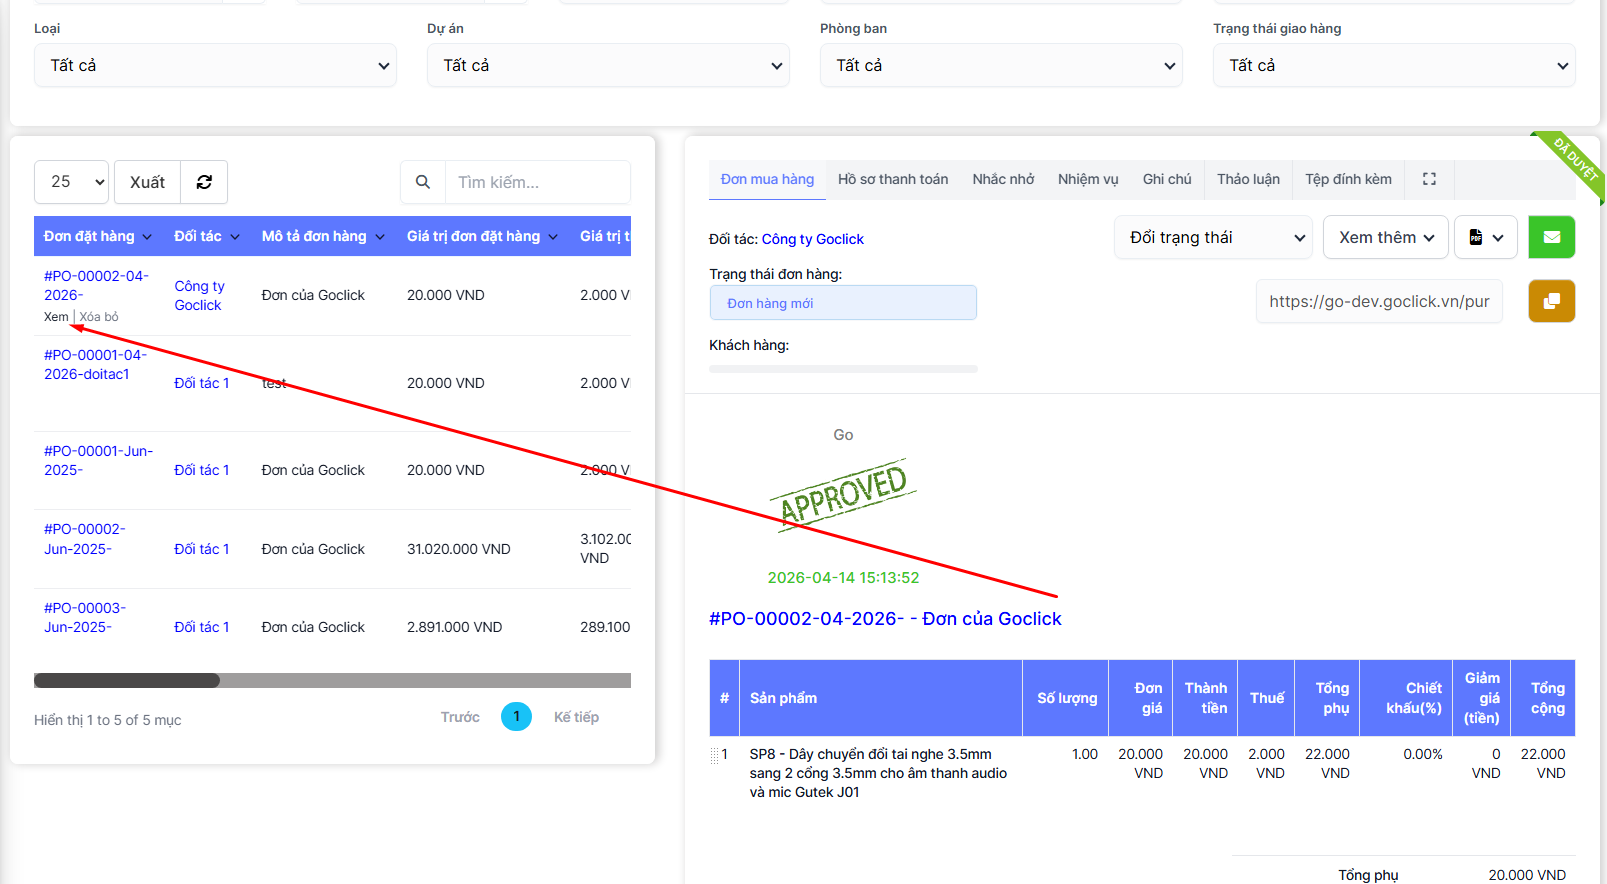Open the 25 page size selector

point(71,182)
